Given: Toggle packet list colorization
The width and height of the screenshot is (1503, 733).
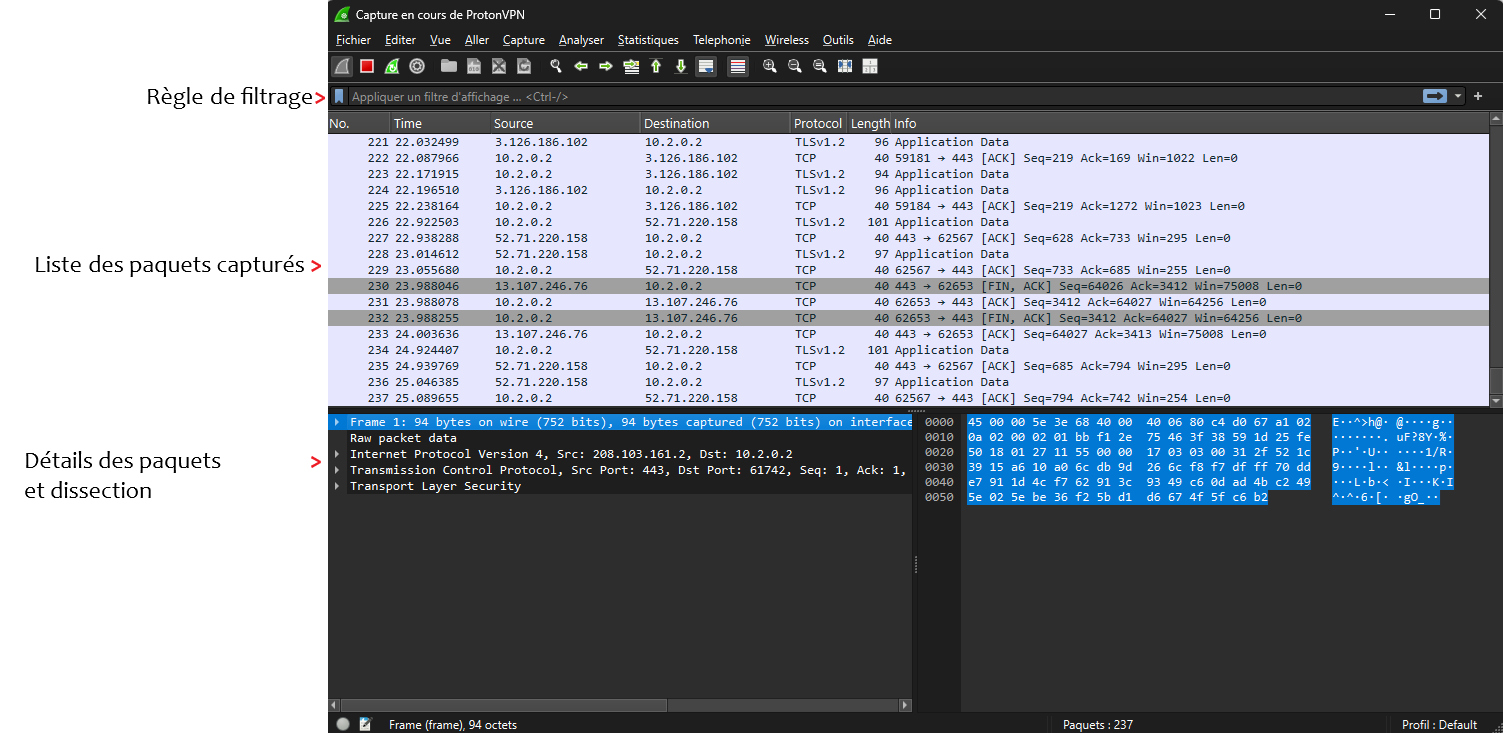Looking at the screenshot, I should 738,66.
